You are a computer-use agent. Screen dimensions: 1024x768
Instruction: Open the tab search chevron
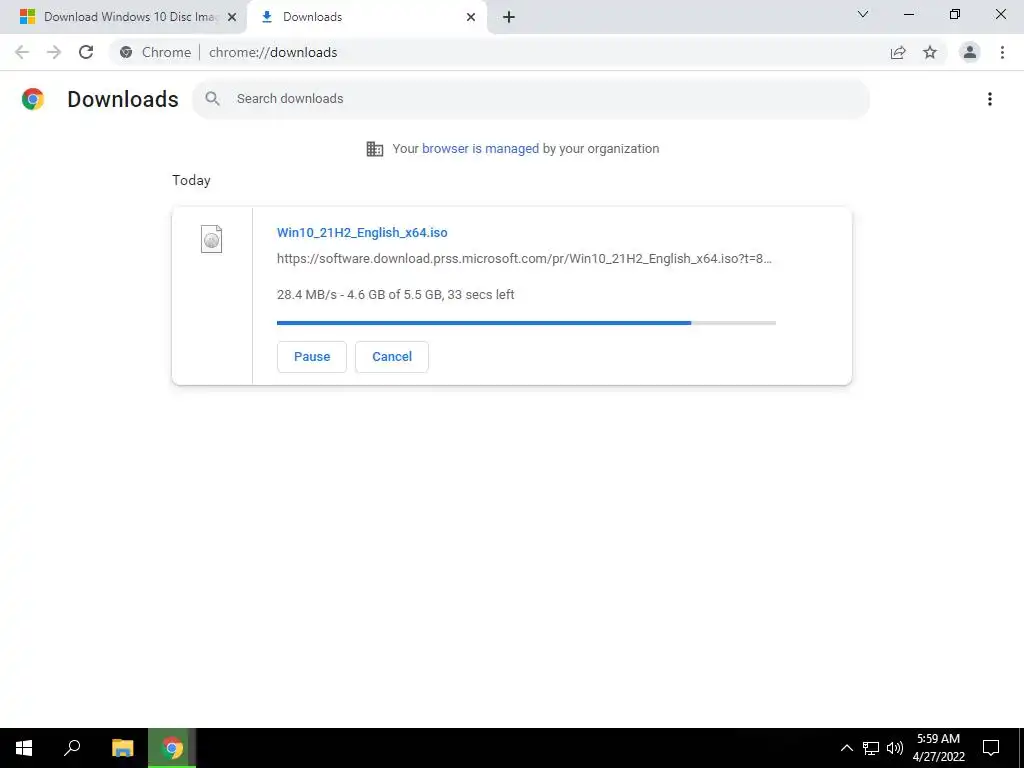863,14
